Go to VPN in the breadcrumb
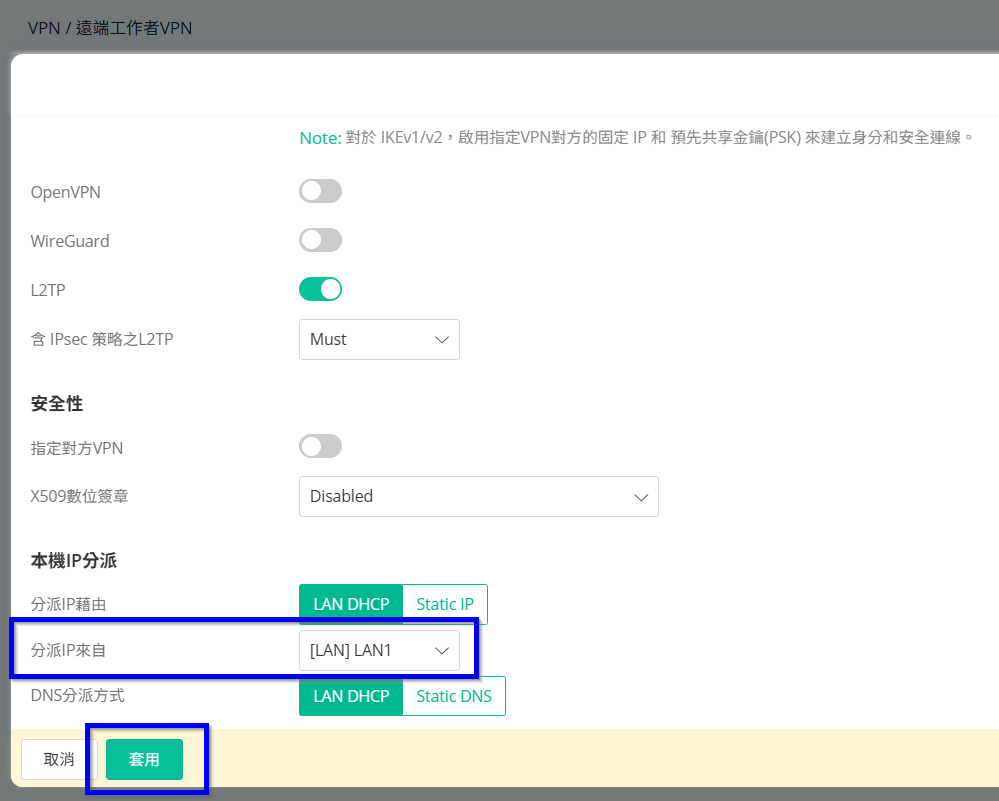The image size is (999, 801). [43, 28]
